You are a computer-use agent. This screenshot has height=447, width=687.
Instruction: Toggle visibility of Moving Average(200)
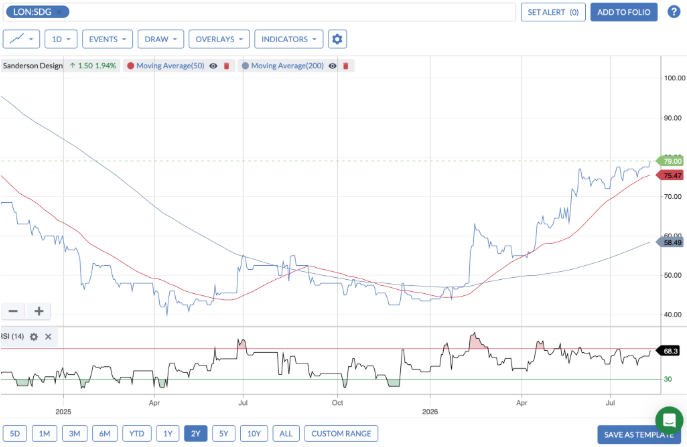point(333,66)
